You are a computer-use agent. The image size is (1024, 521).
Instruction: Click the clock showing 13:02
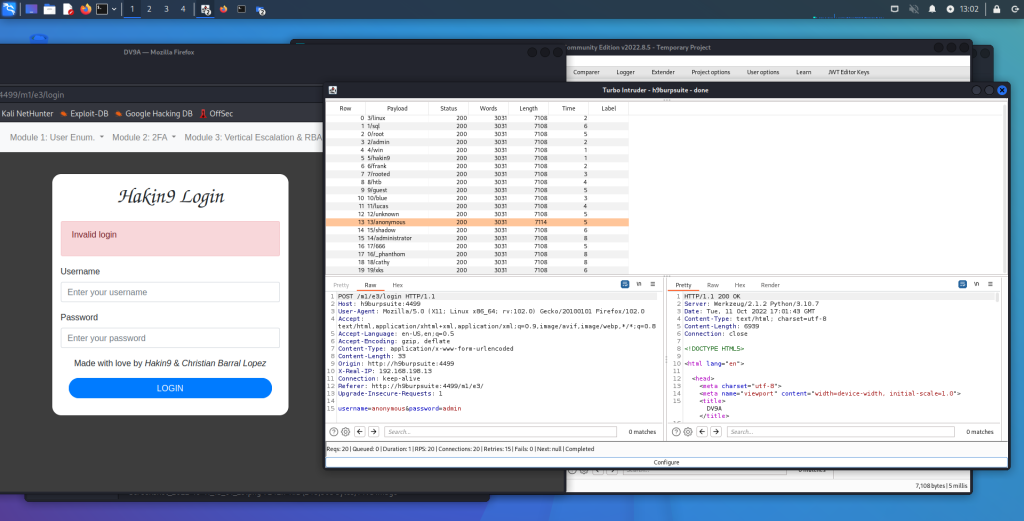coord(970,9)
